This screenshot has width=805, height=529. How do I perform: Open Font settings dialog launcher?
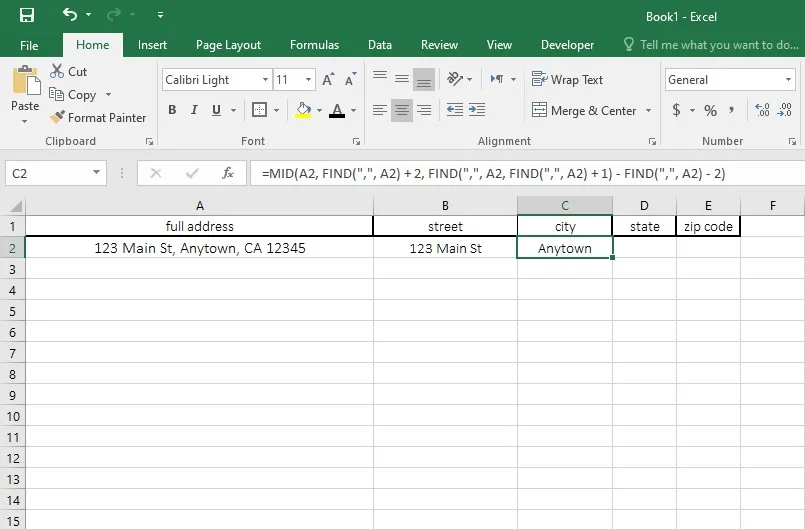(x=356, y=141)
